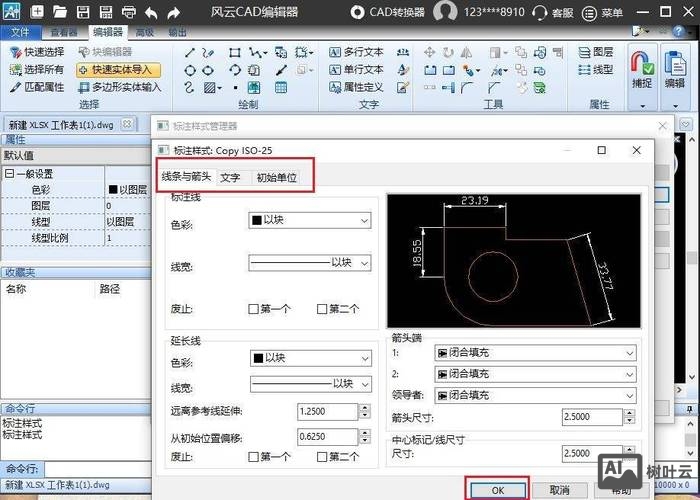The image size is (700, 500).
Task: Click 快速实体导入 quick entity import
Action: click(118, 70)
